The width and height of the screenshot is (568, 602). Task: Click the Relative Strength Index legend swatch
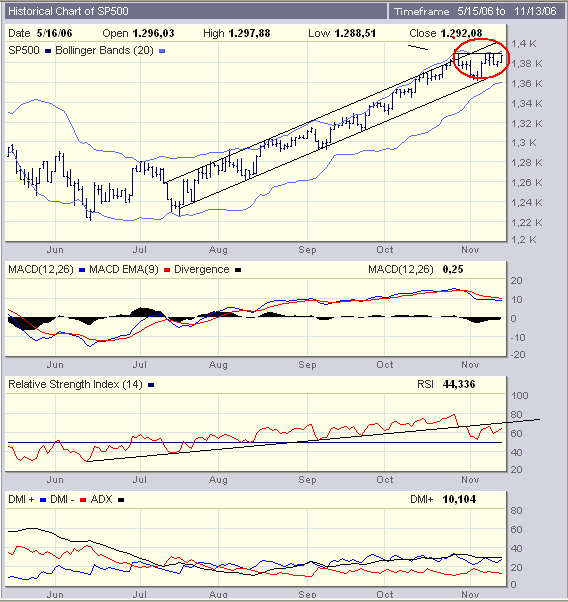pyautogui.click(x=151, y=385)
